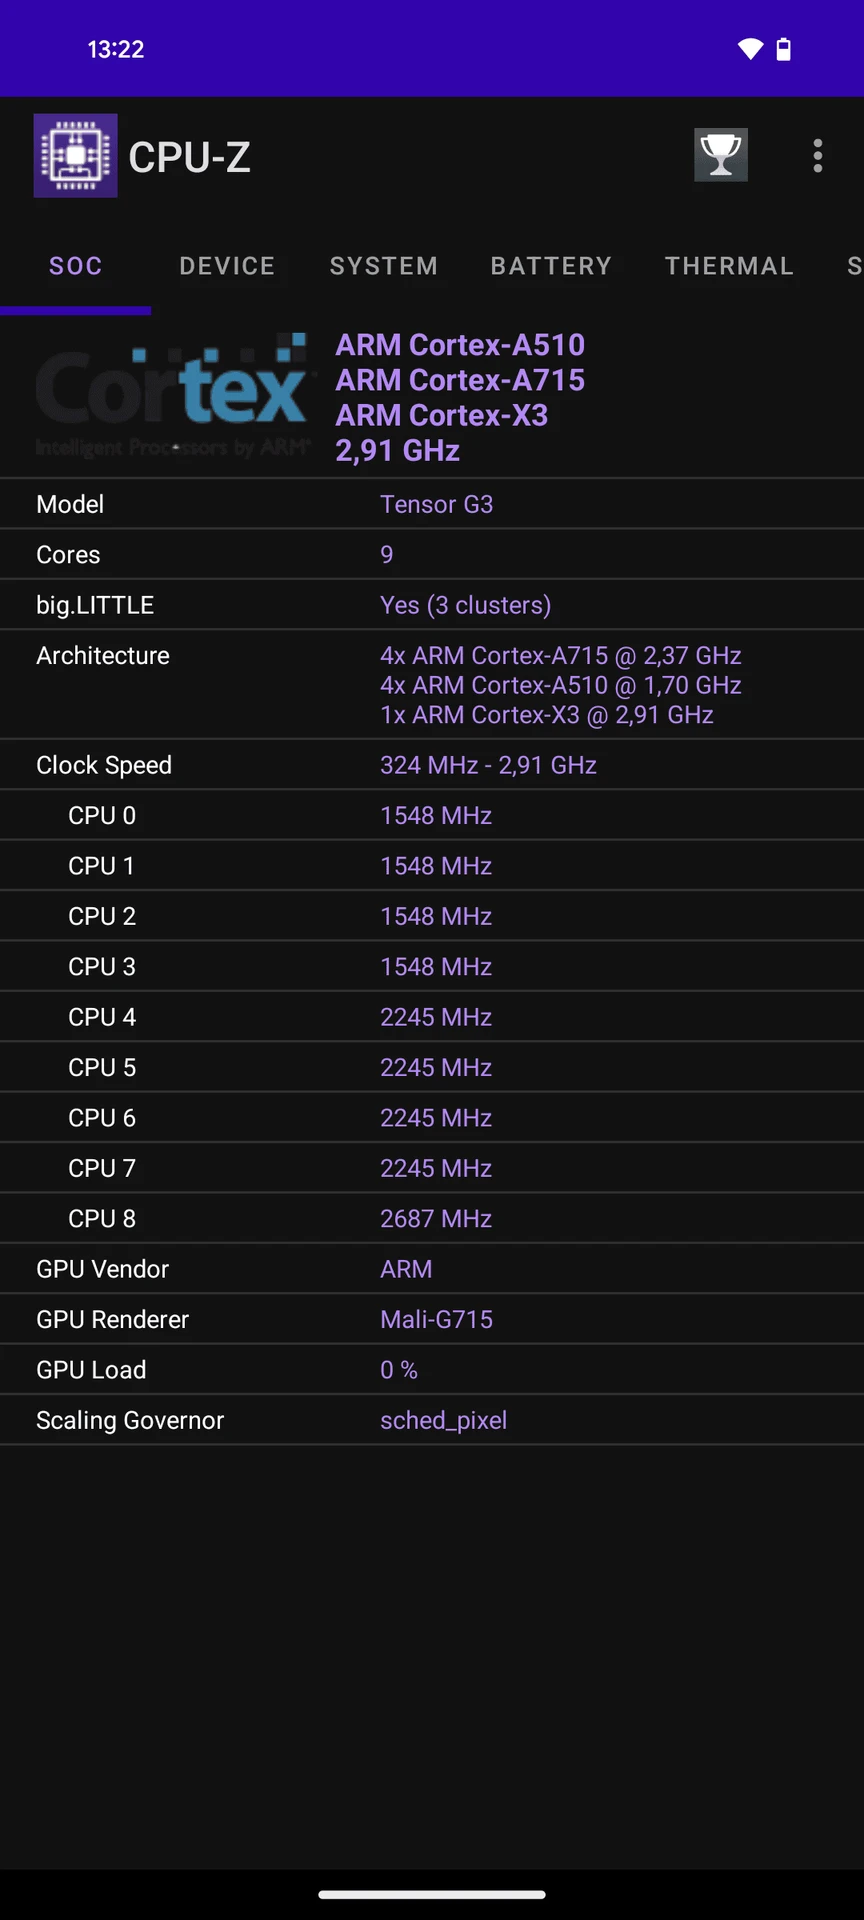Screen dimensions: 864x1920
Task: Tap the CPU 6 row label
Action: pyautogui.click(x=102, y=1118)
